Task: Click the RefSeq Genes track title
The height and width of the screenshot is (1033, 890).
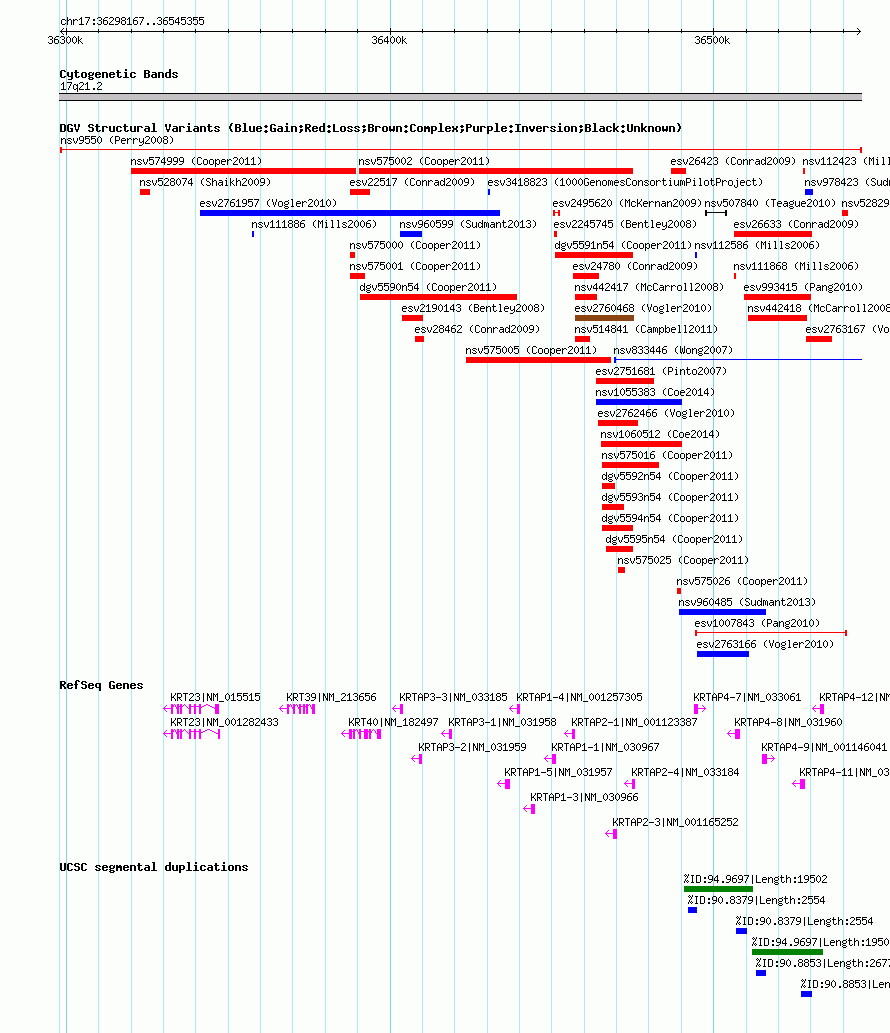Action: 101,685
